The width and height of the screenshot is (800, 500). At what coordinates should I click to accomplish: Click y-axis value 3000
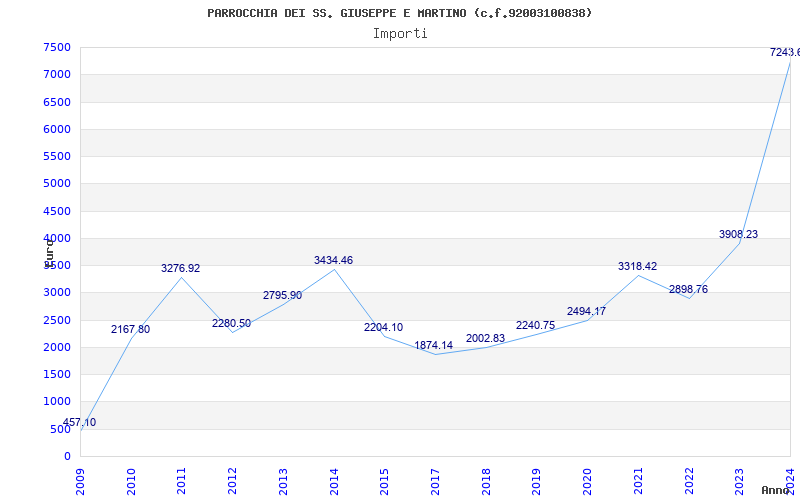57,292
